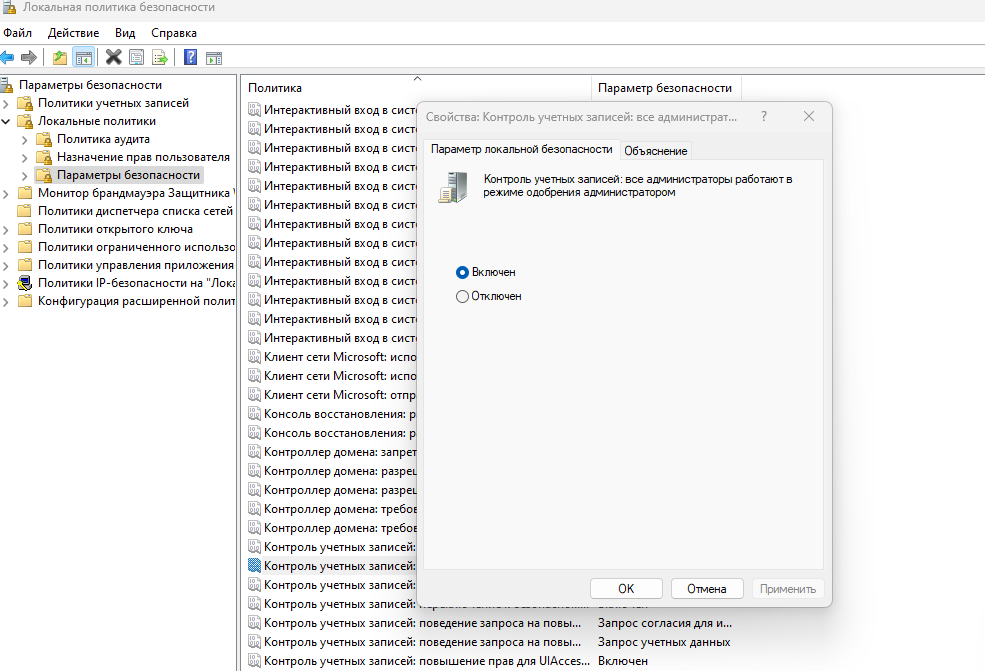The height and width of the screenshot is (671, 985).
Task: Open the Вид menu
Action: click(125, 33)
